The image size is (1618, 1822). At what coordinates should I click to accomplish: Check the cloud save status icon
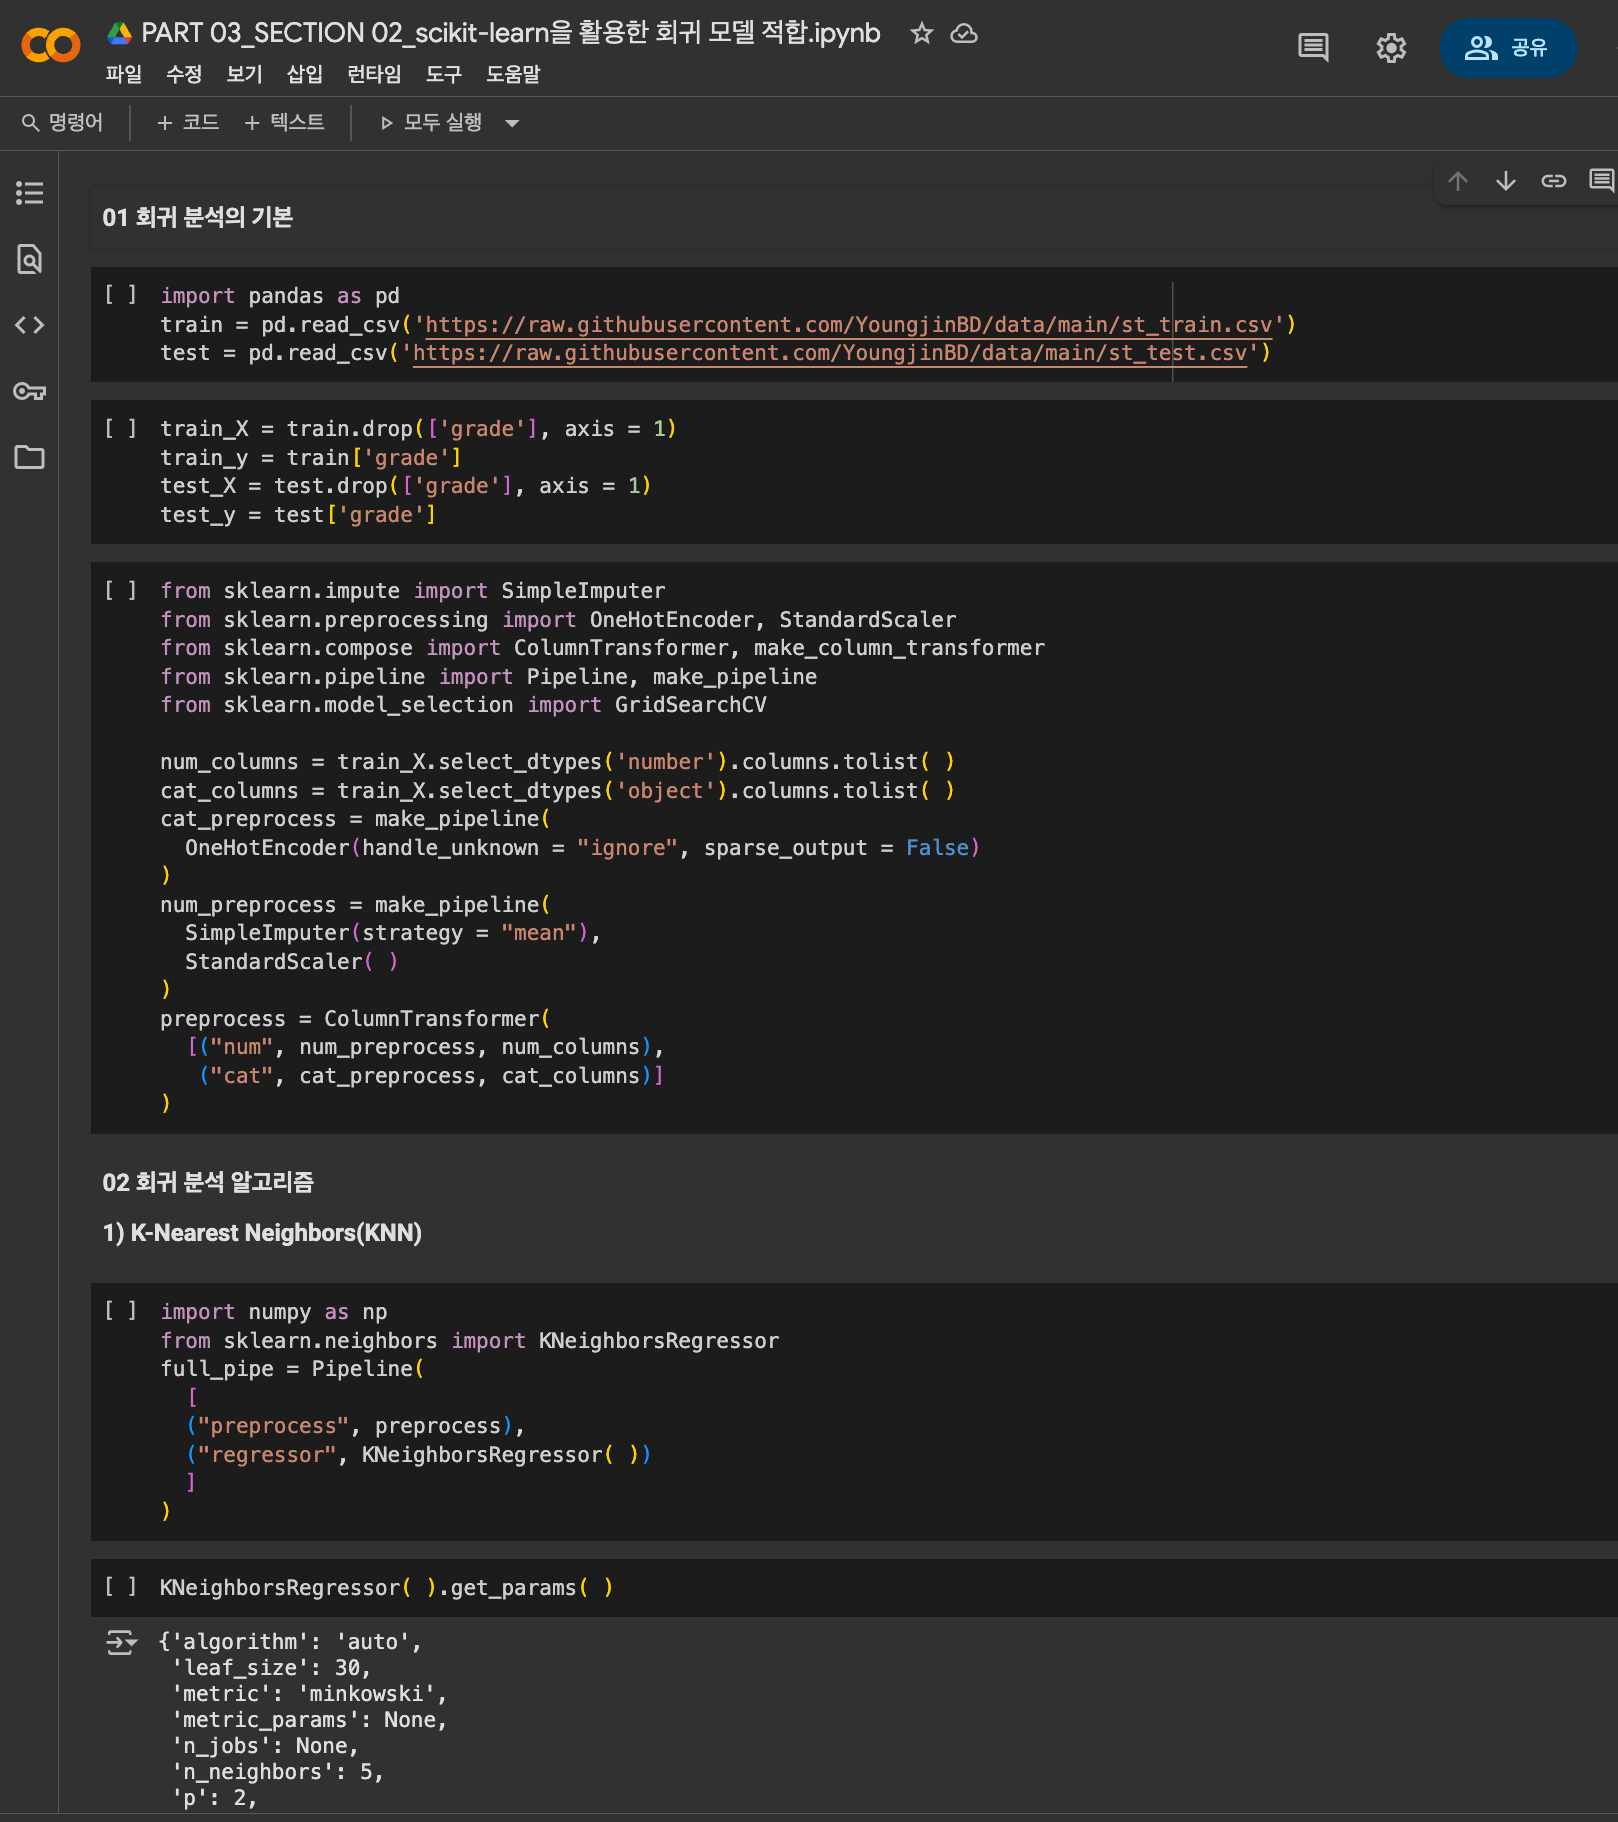(964, 33)
